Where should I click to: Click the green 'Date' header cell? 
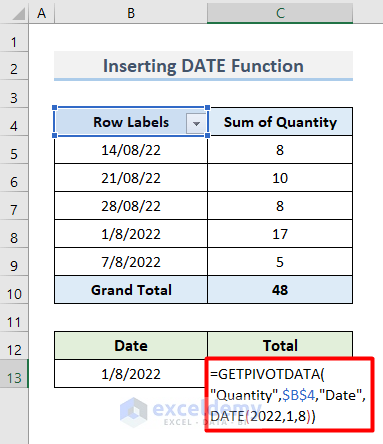131,346
